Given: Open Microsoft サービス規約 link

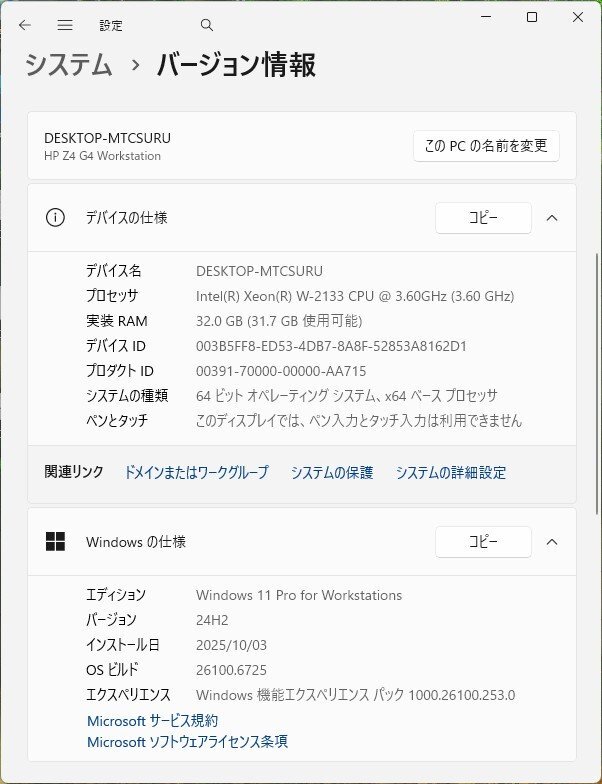Looking at the screenshot, I should click(152, 720).
